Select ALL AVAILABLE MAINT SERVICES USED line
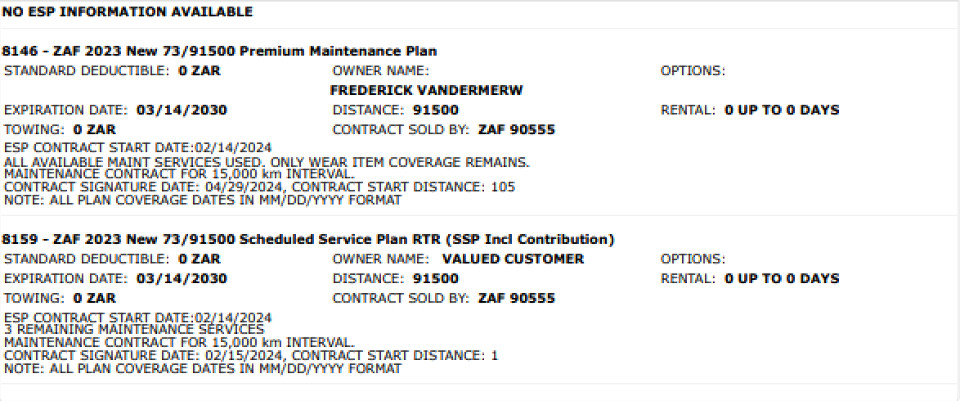The height and width of the screenshot is (401, 960). (x=267, y=163)
